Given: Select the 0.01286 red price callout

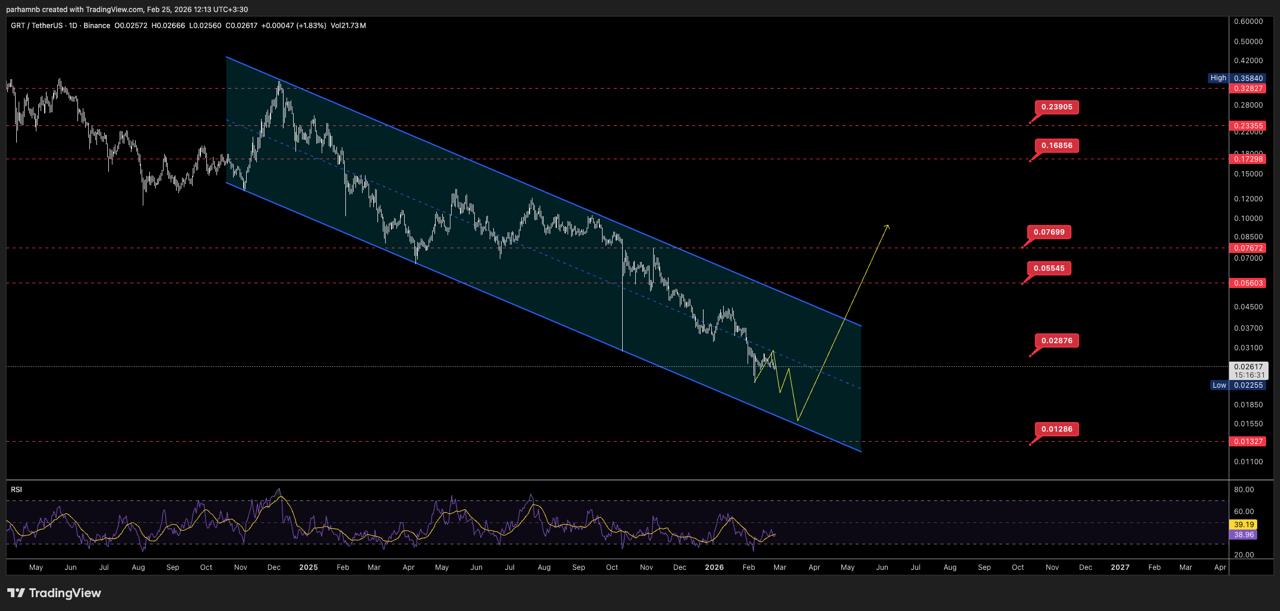Looking at the screenshot, I should pos(1058,430).
